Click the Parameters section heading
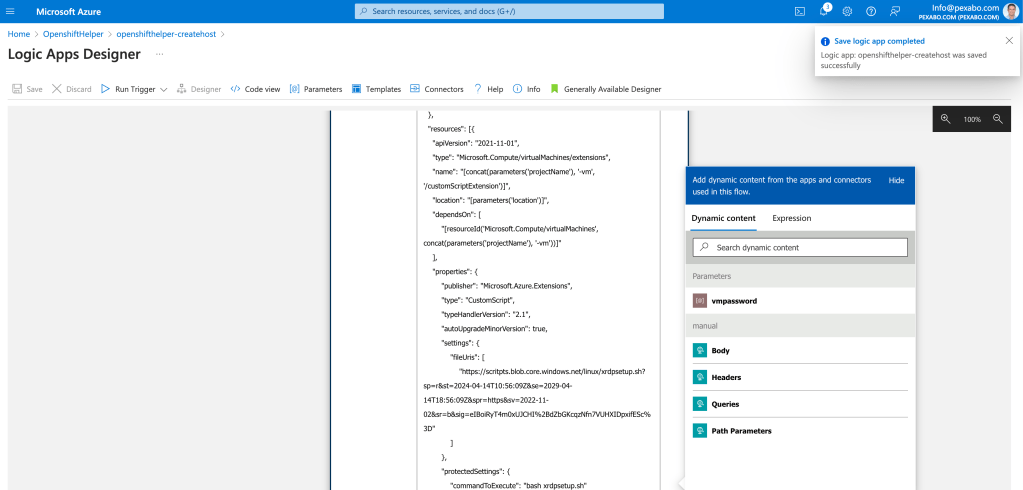Image resolution: width=1023 pixels, height=490 pixels. (x=712, y=276)
